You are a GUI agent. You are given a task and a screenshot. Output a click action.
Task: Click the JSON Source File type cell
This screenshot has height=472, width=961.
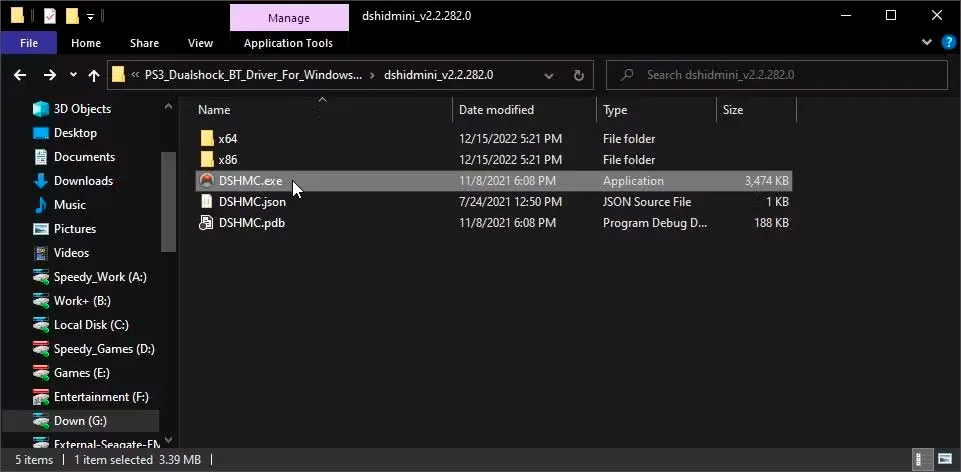pos(647,202)
